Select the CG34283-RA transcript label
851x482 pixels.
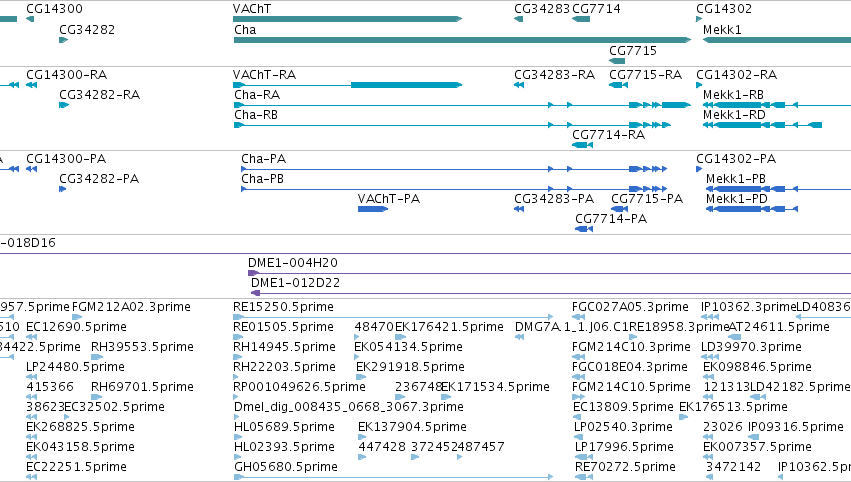pyautogui.click(x=555, y=75)
